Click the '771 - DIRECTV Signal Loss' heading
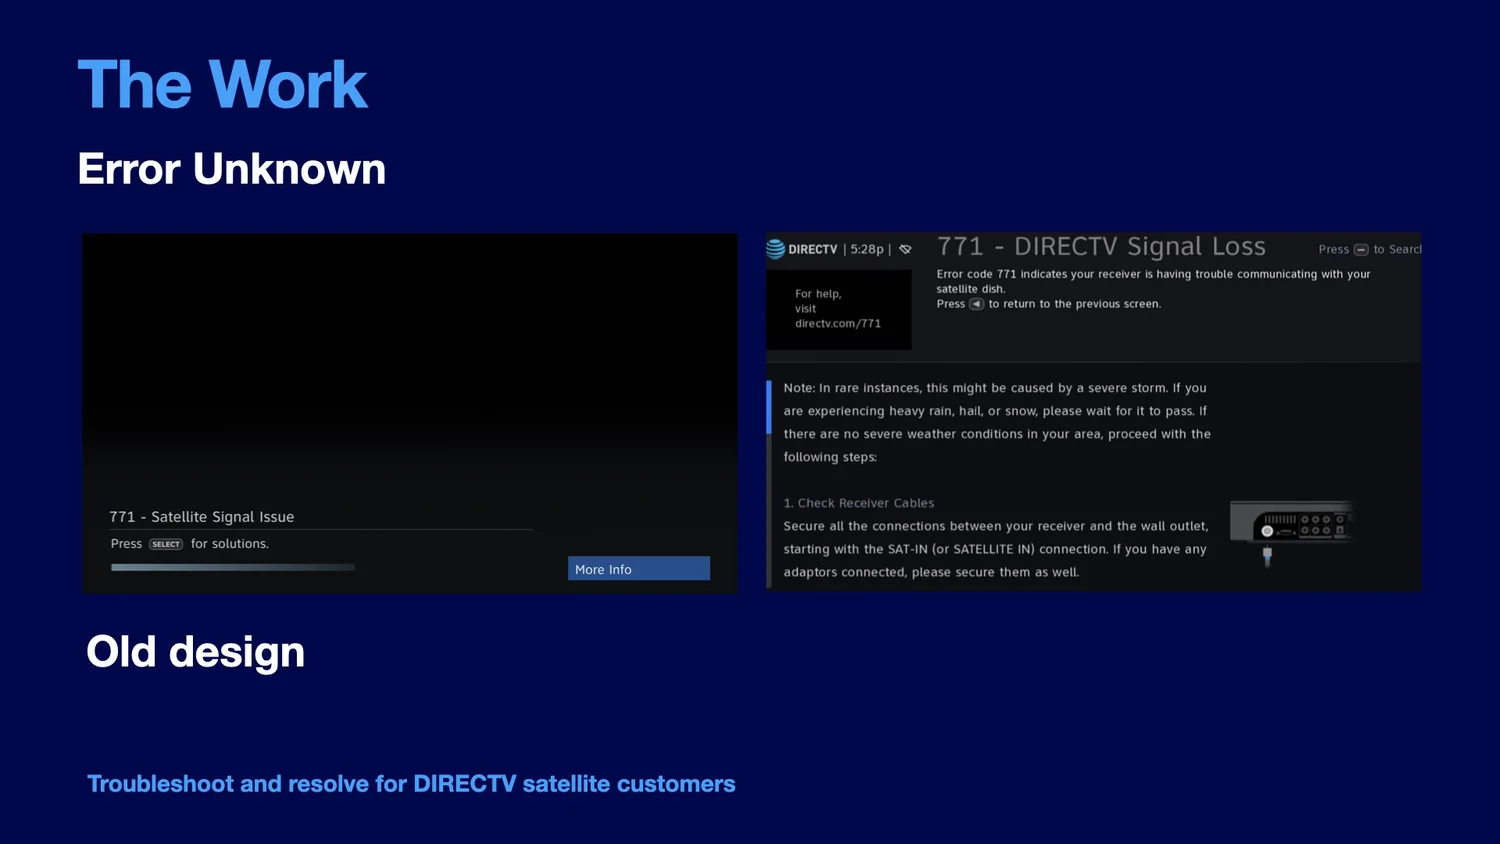Screen dimensions: 1500x844 coord(1101,247)
